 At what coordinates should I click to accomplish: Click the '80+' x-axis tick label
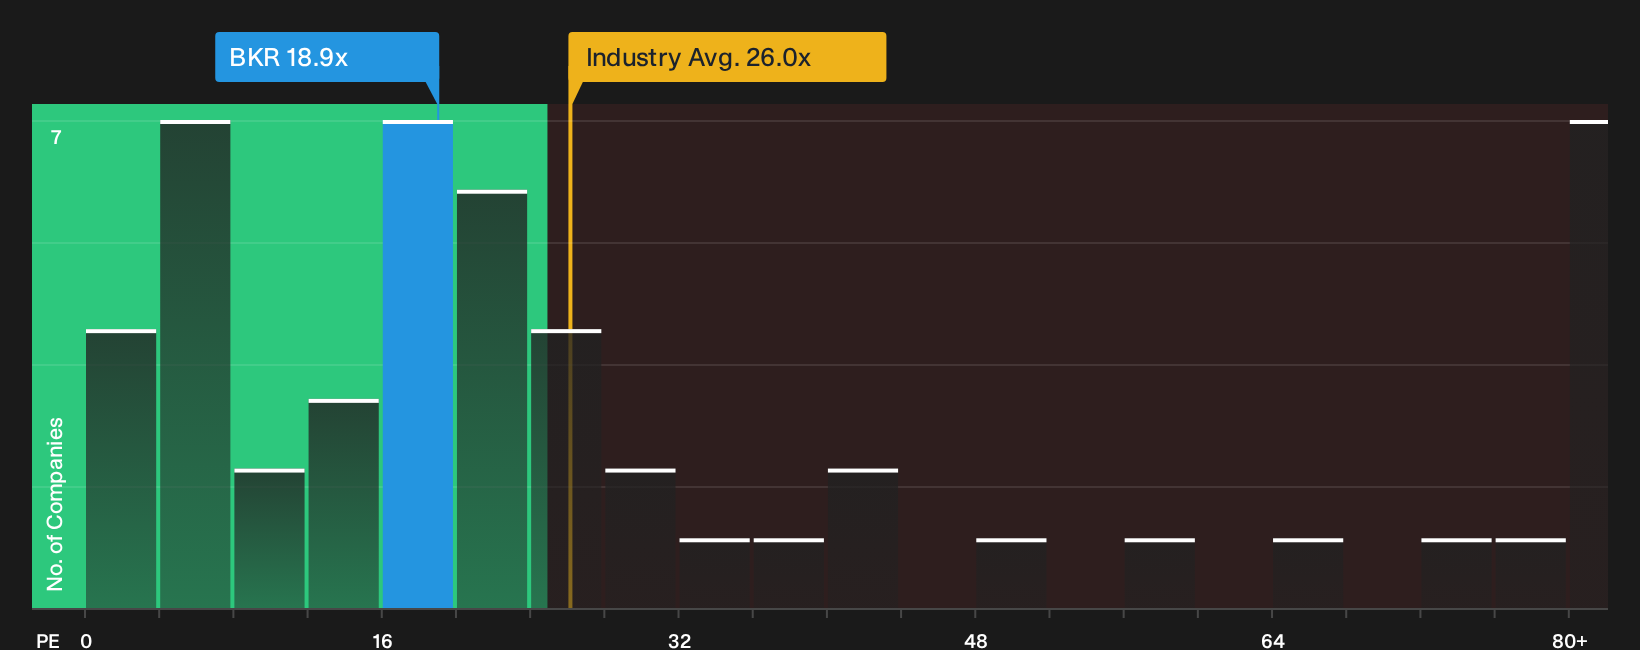click(1569, 641)
